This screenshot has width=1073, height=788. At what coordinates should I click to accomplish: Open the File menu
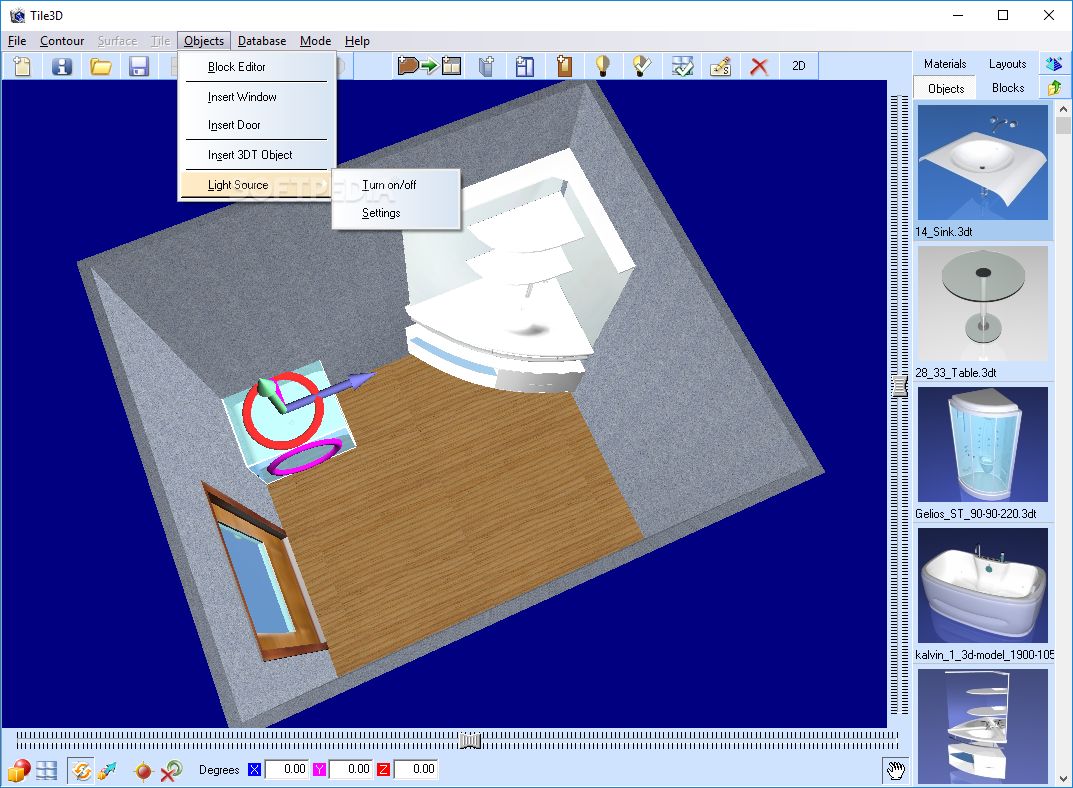click(17, 41)
